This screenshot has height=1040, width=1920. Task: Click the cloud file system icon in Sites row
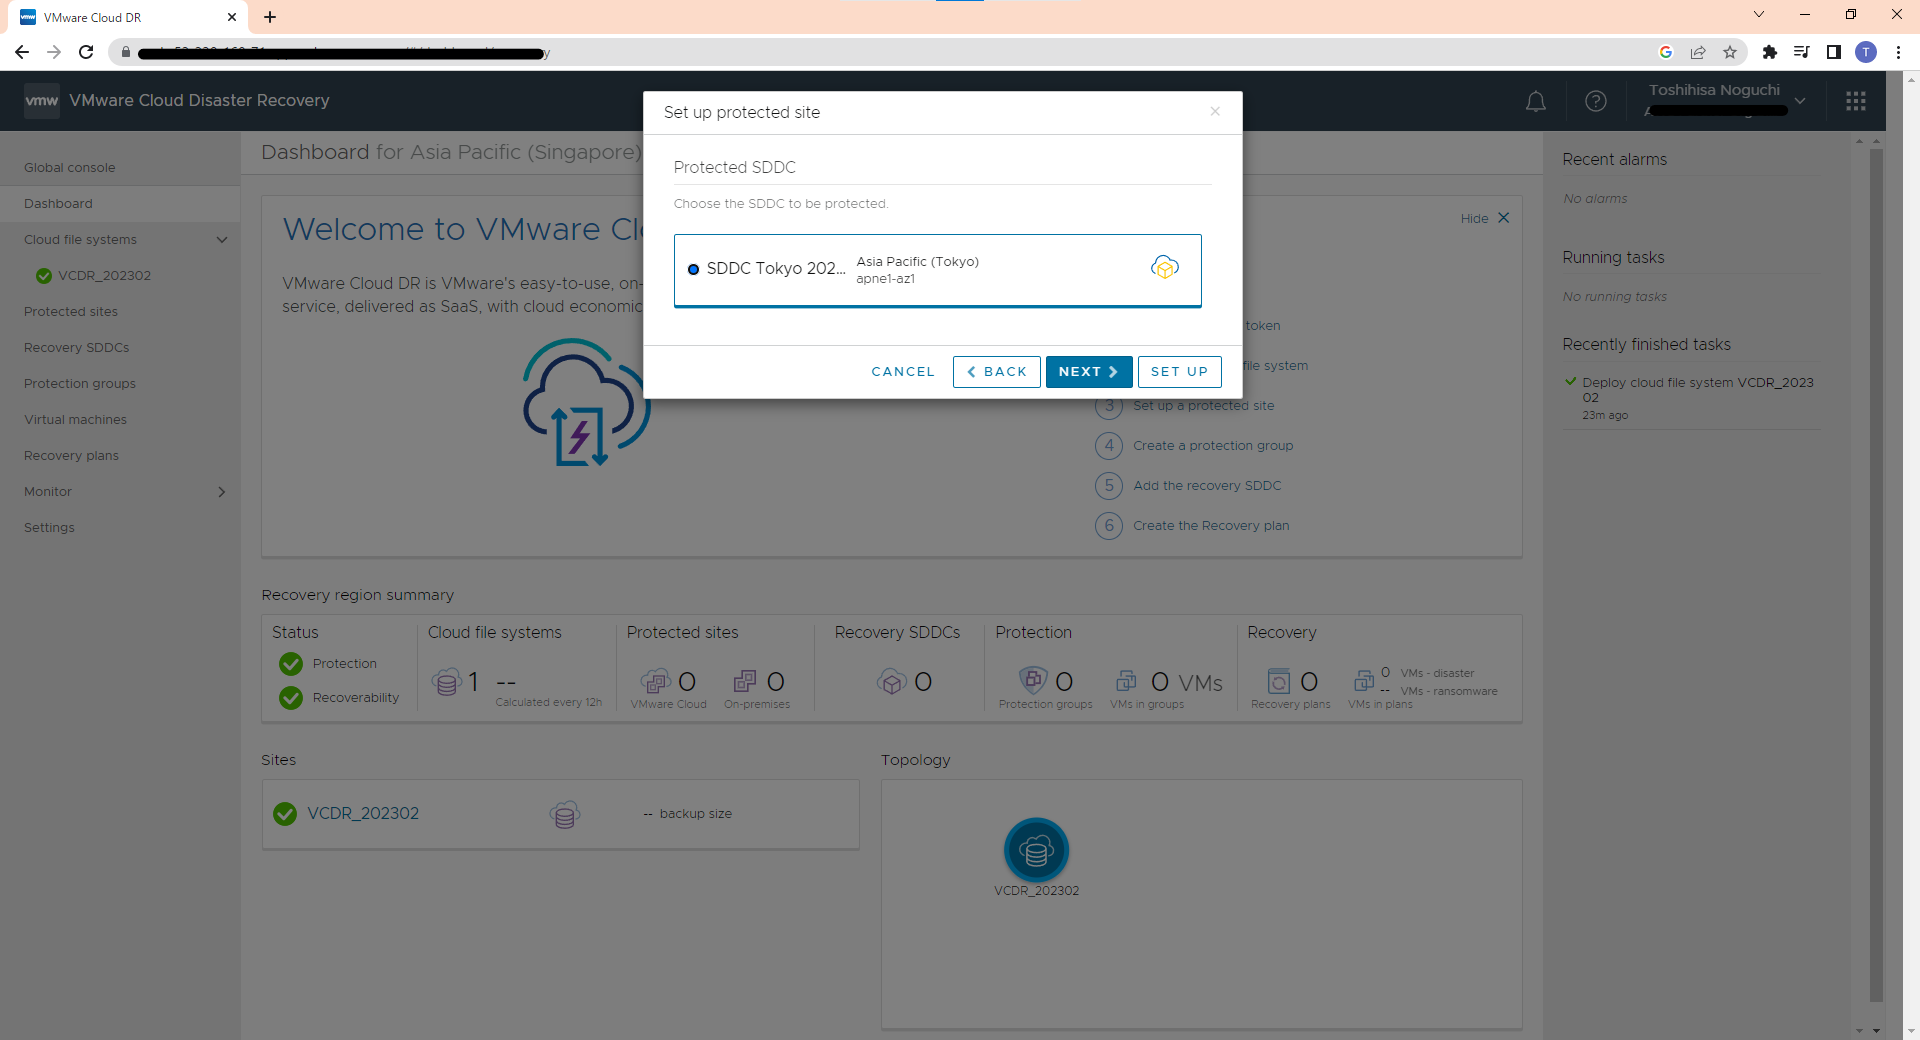[x=565, y=814]
